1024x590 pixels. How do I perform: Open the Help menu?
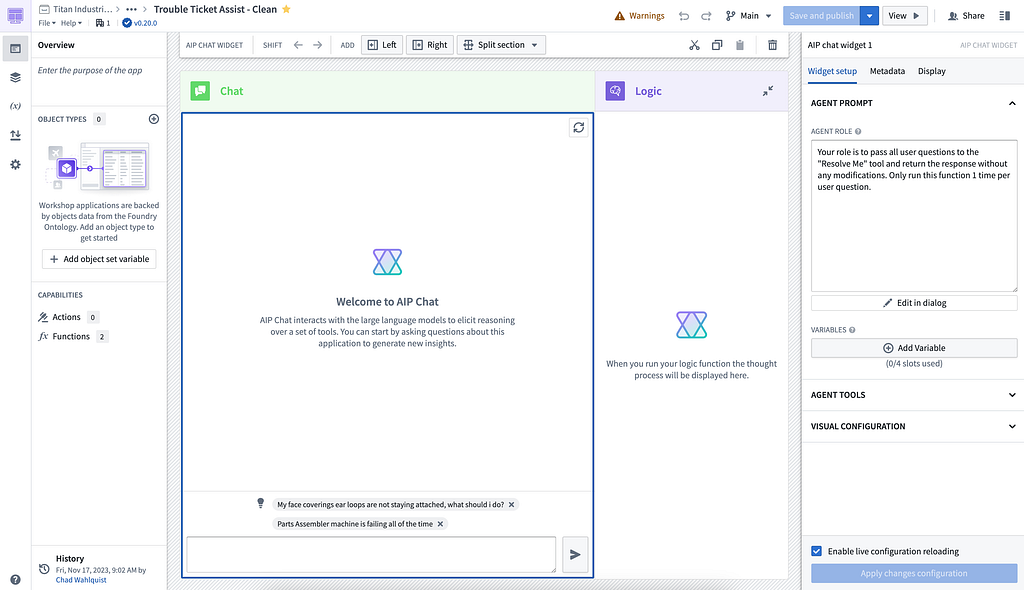click(x=71, y=23)
